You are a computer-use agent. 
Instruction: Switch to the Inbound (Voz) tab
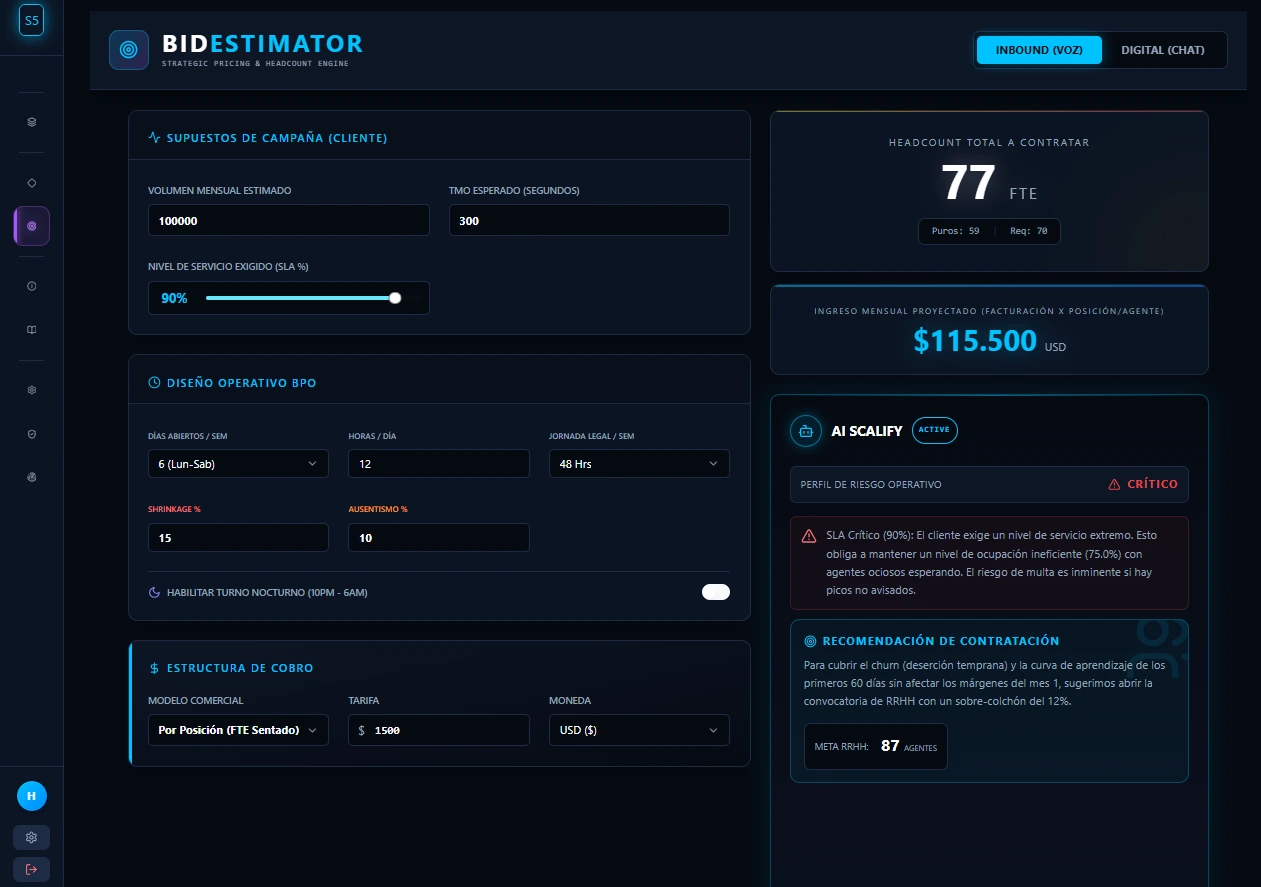tap(1039, 50)
